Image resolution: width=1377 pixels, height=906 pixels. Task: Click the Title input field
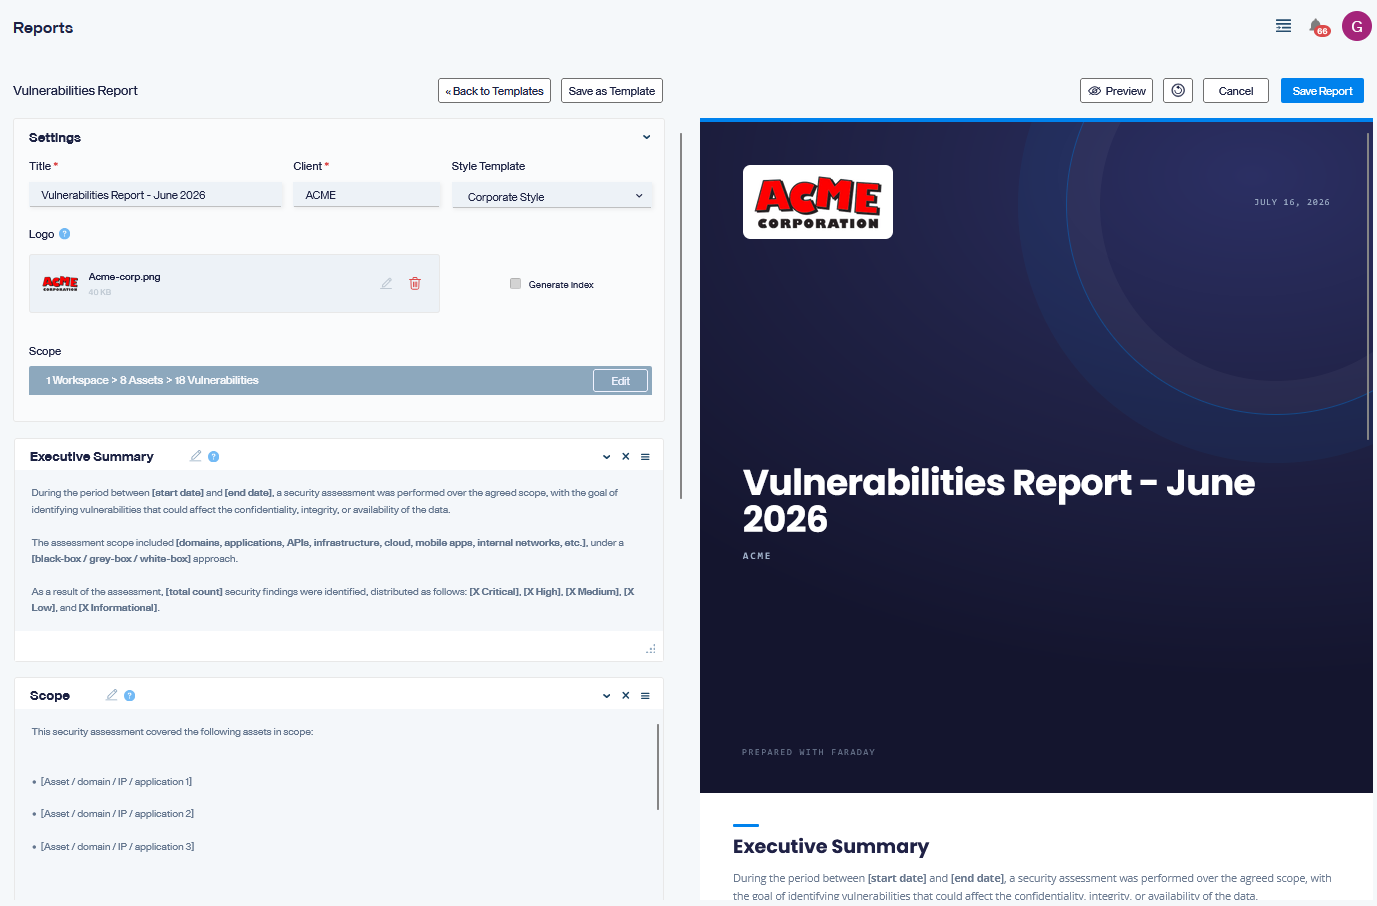pos(156,195)
